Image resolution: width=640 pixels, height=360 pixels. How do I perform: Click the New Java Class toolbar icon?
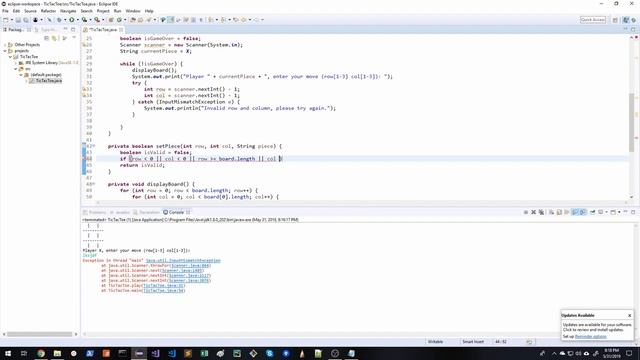pyautogui.click(x=119, y=20)
